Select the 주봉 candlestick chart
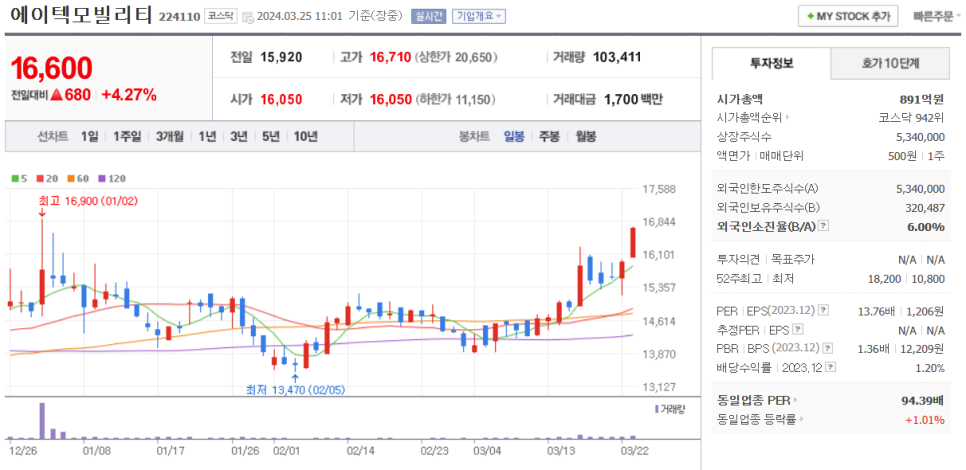Screen dimensions: 966x470 coord(550,137)
